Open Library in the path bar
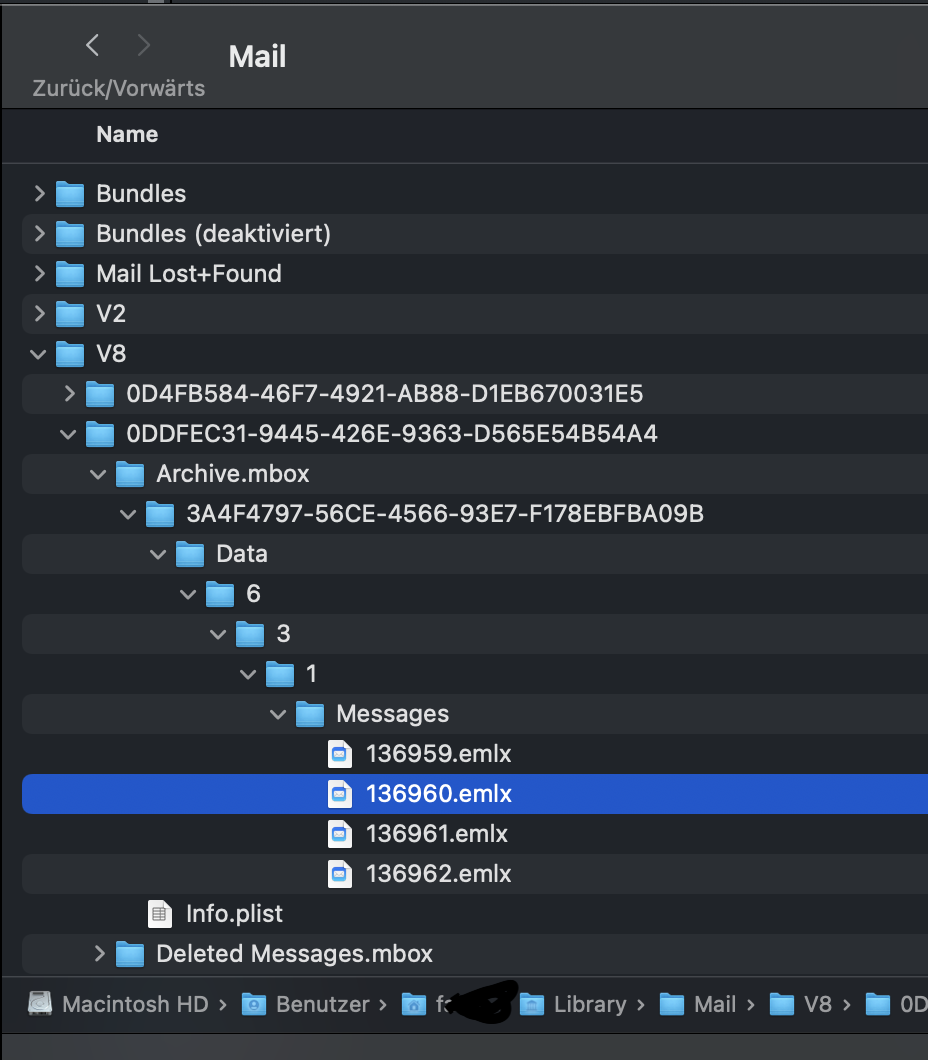This screenshot has width=928, height=1060. pos(589,1003)
